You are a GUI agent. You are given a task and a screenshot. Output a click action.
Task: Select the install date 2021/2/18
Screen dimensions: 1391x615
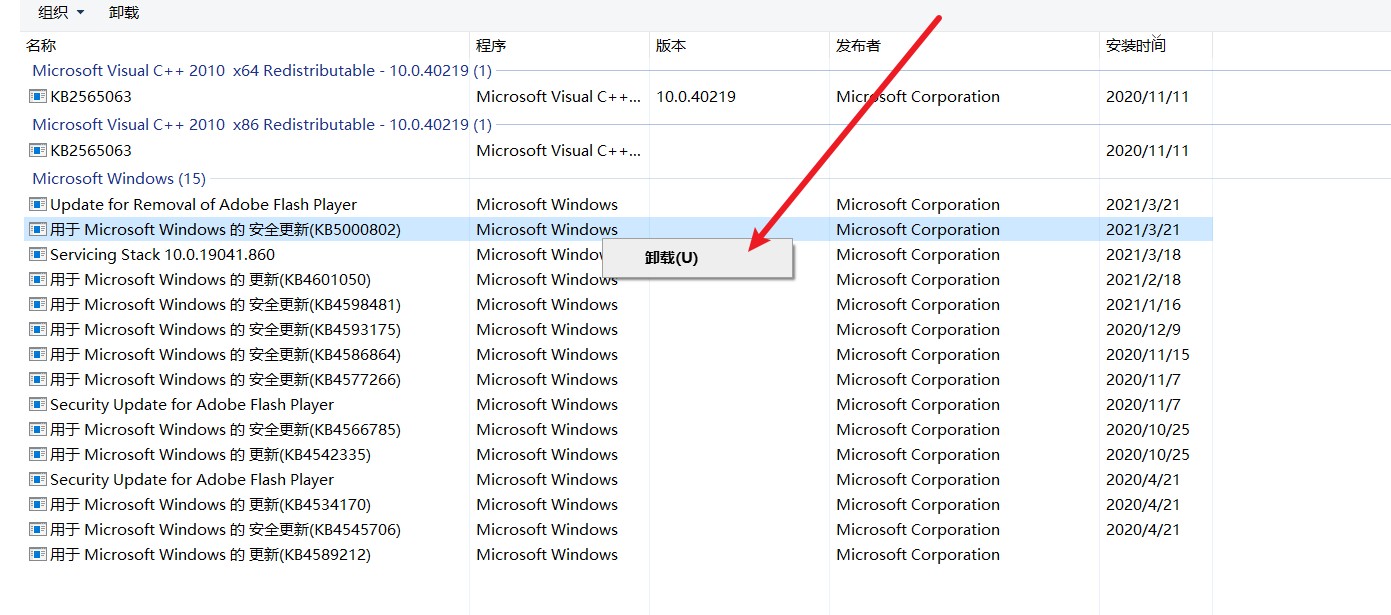click(1144, 280)
